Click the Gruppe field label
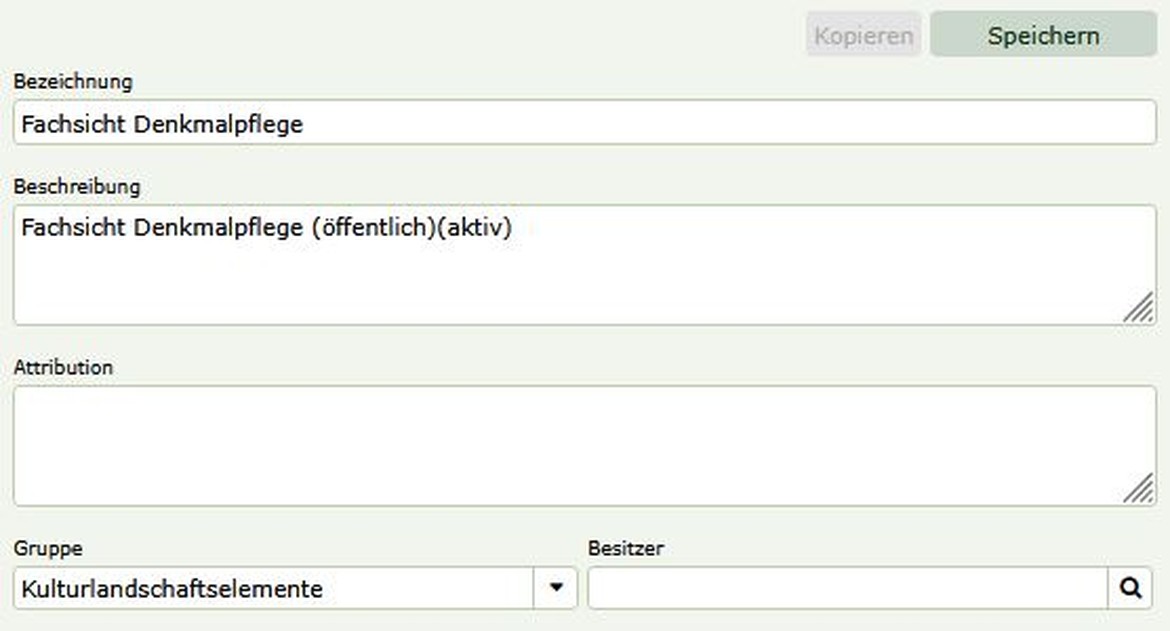 click(48, 548)
